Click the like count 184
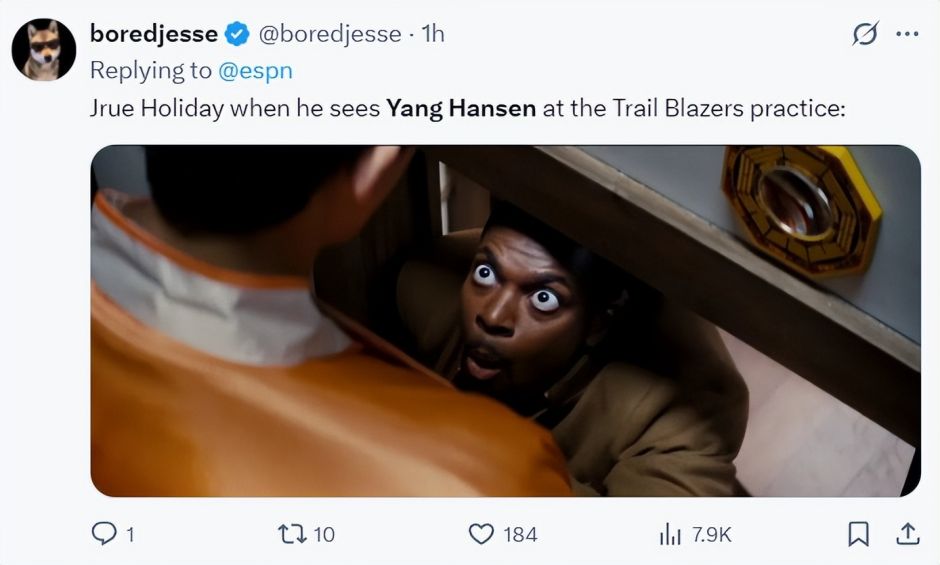Image resolution: width=940 pixels, height=565 pixels. (520, 534)
